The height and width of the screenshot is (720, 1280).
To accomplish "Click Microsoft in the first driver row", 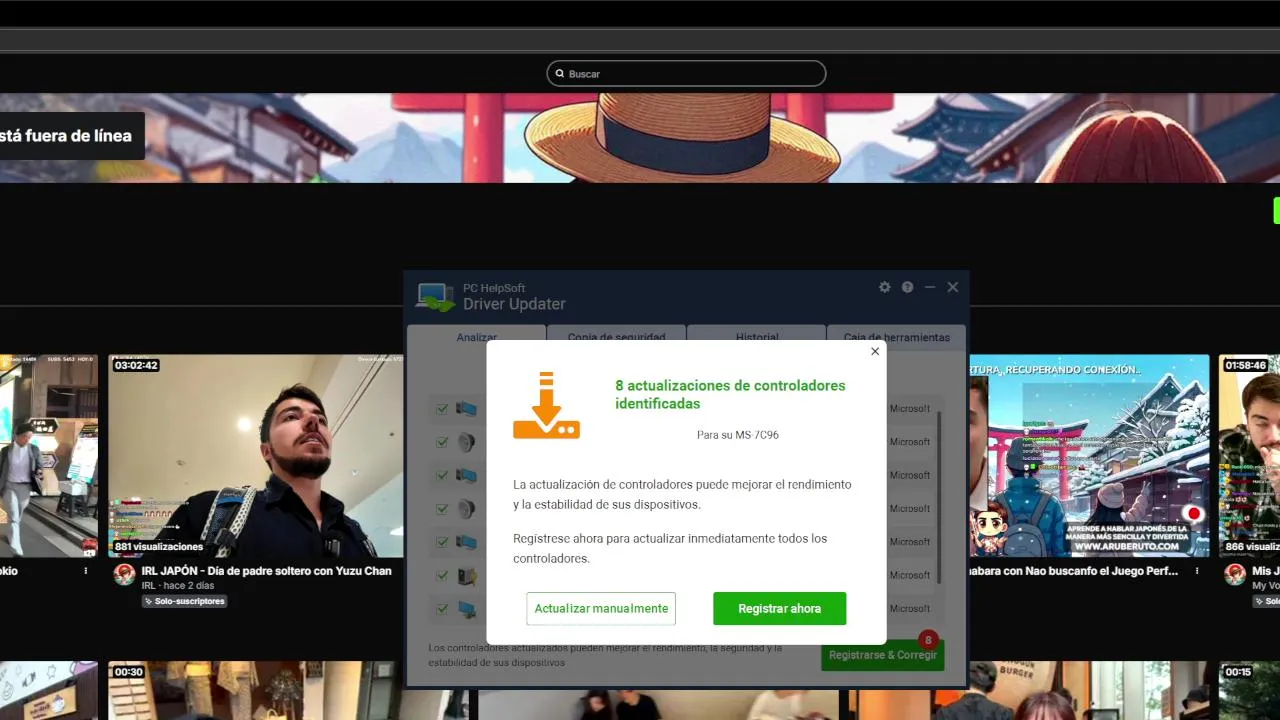I will [x=910, y=409].
